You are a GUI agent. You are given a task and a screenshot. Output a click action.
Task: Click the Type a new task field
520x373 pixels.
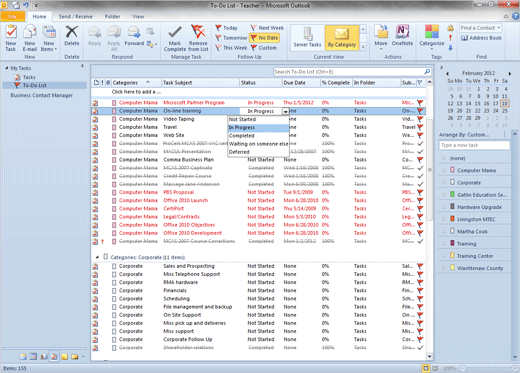pyautogui.click(x=474, y=145)
